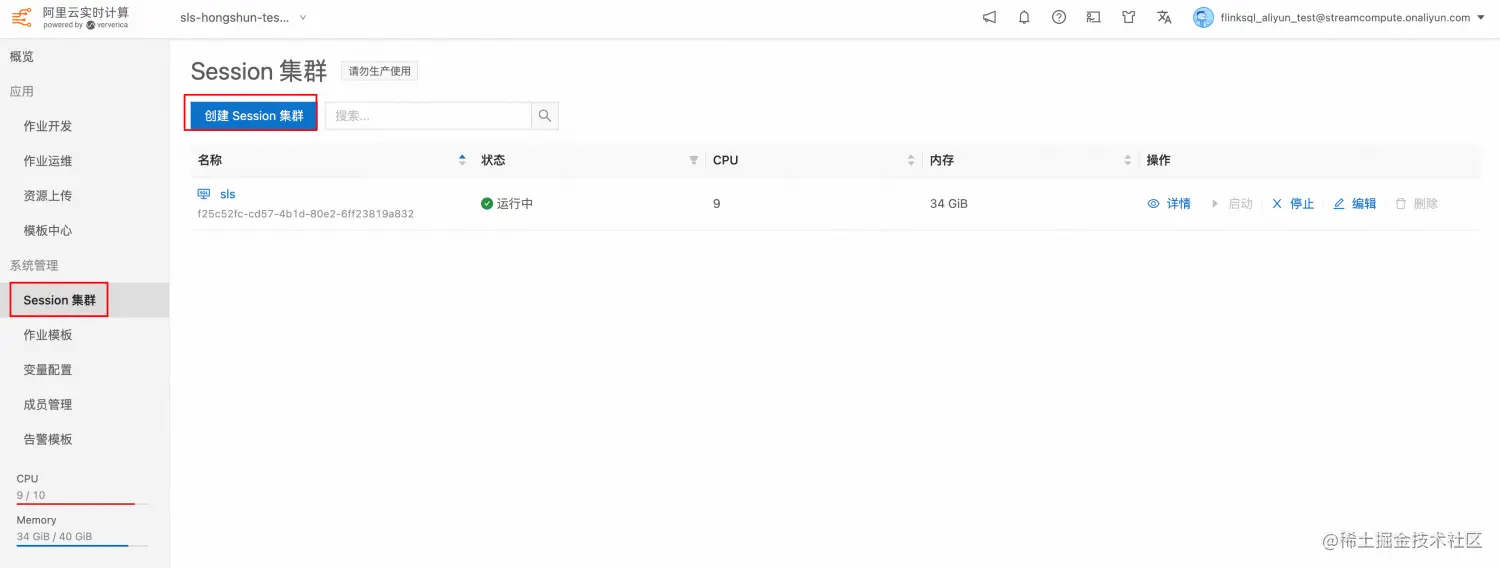Click 停止 for sls cluster
Screen dimensions: 1500x568
[1293, 204]
